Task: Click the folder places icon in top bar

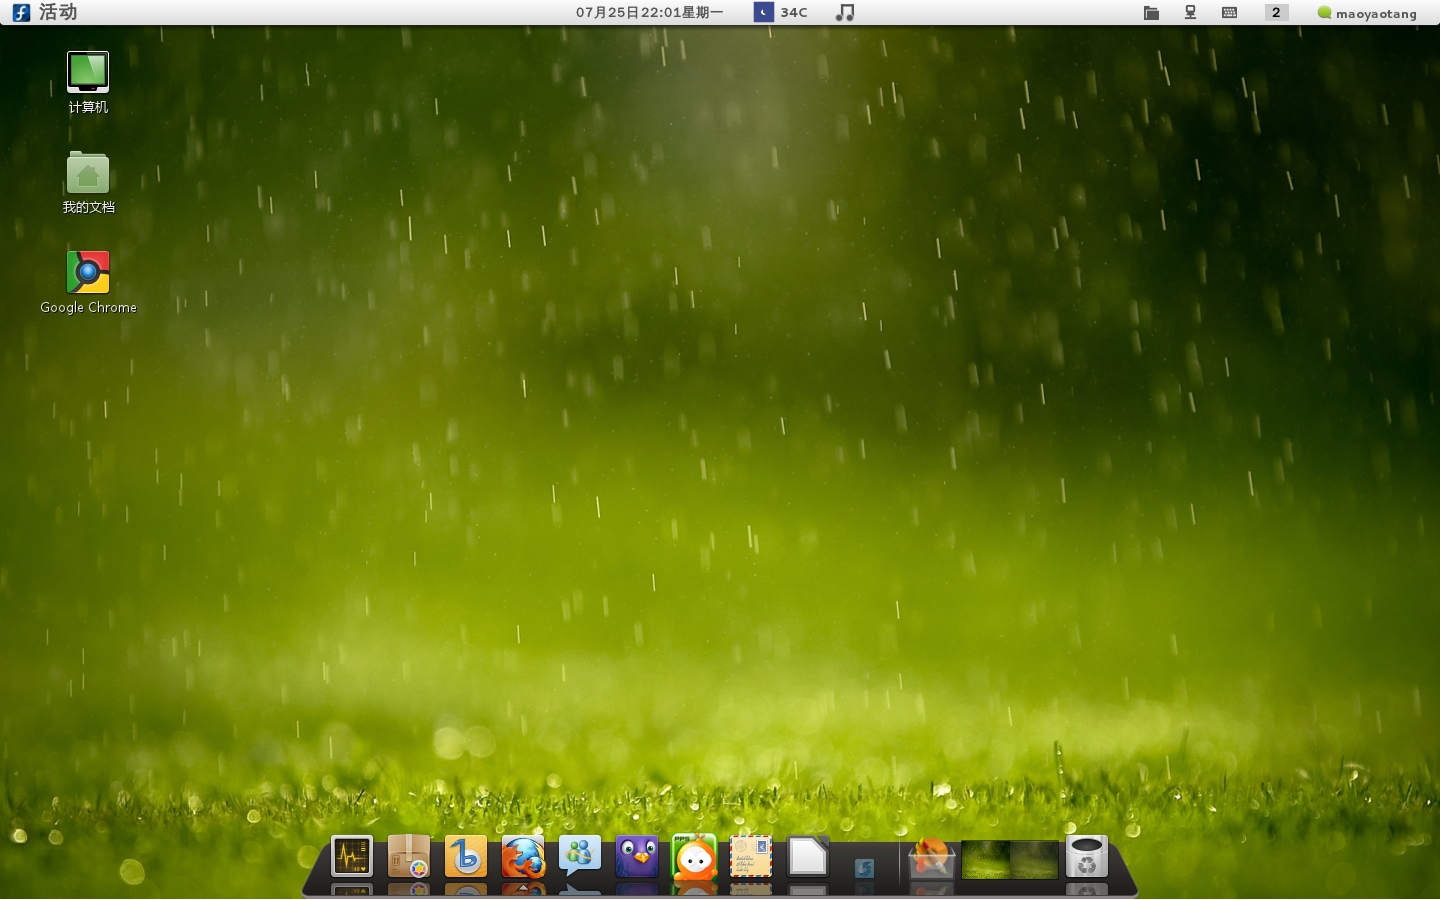Action: point(1152,13)
